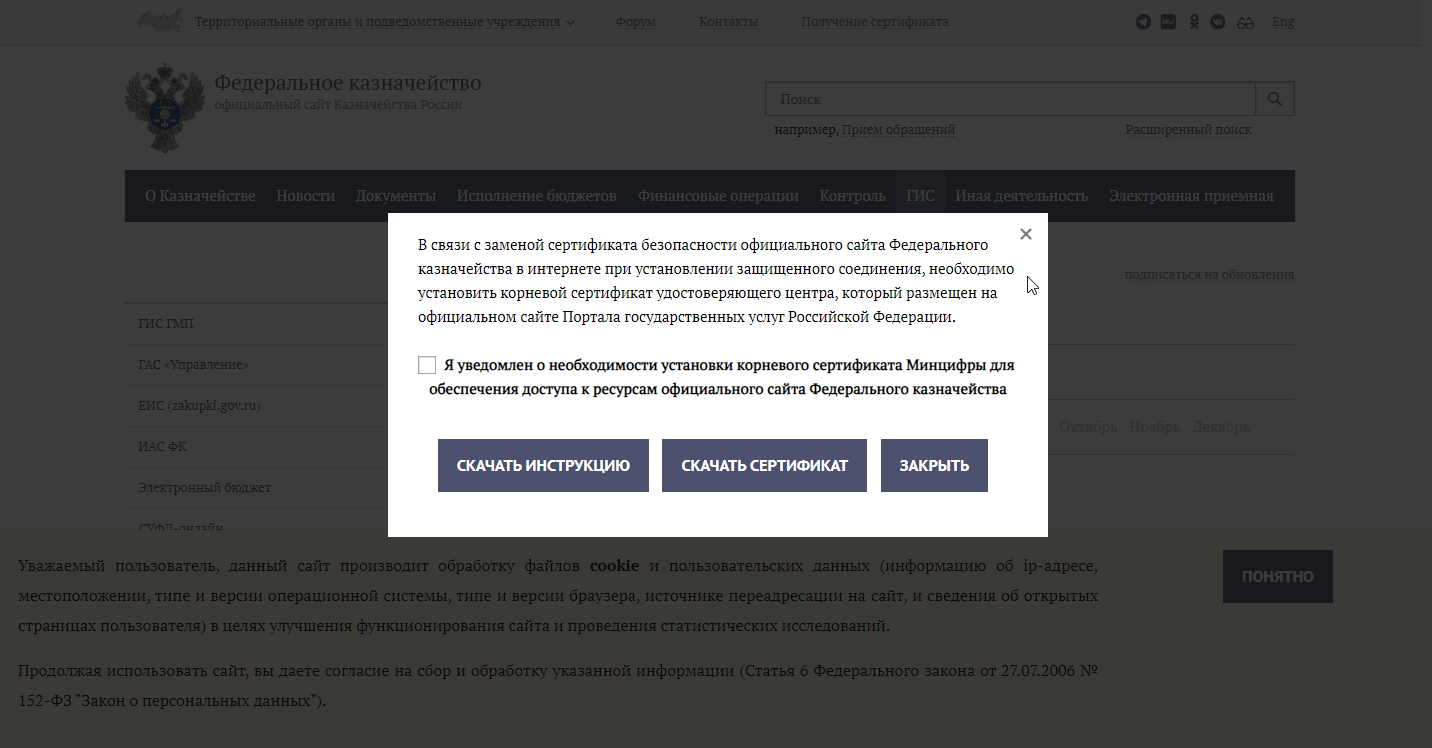
Task: Tick the Минцифры certificate acknowledgement checkbox
Action: click(427, 365)
